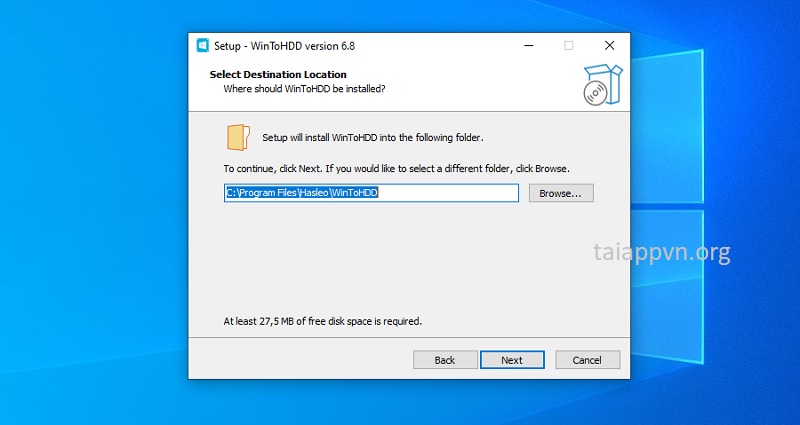This screenshot has height=425, width=800.
Task: Close the setup window with X
Action: coord(609,45)
